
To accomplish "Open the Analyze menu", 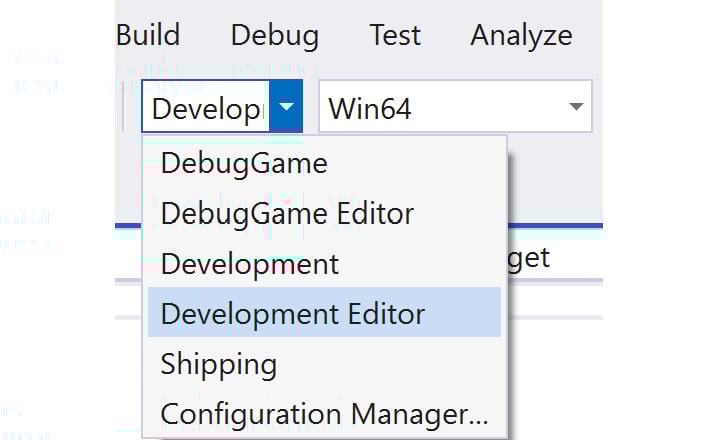I will pyautogui.click(x=521, y=36).
